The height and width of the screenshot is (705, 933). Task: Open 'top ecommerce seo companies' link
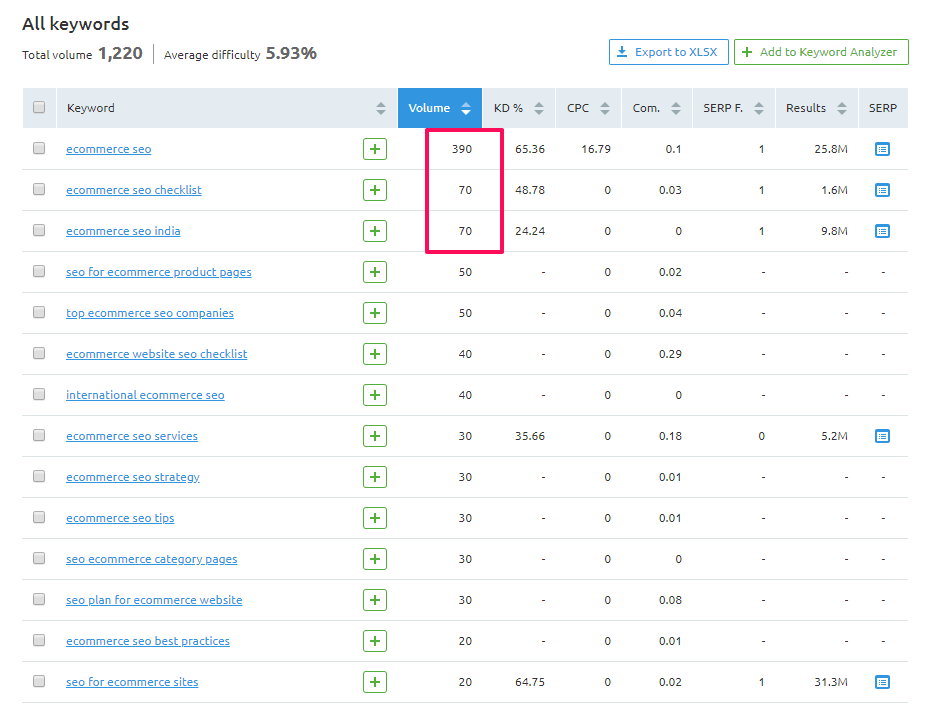click(x=150, y=314)
